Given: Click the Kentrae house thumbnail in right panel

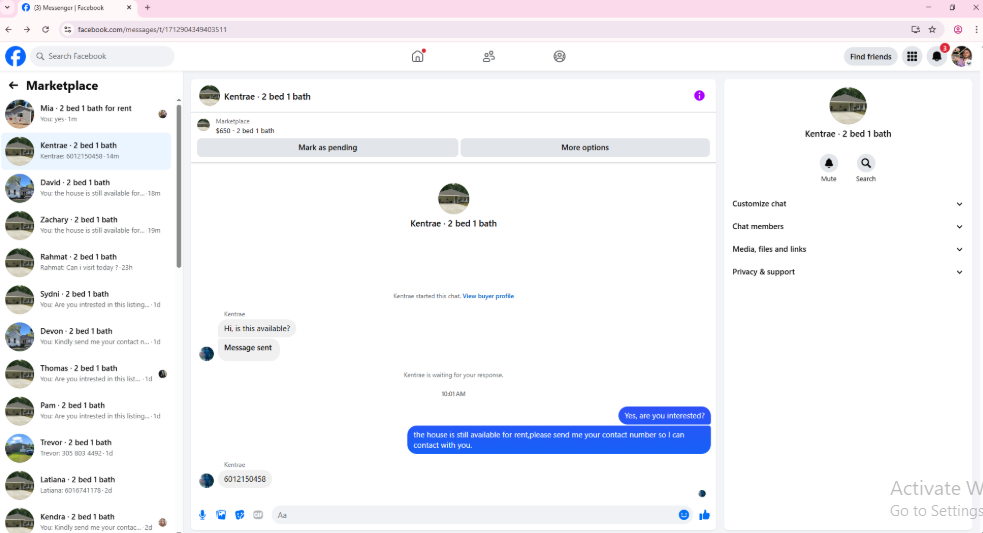Looking at the screenshot, I should pos(848,105).
